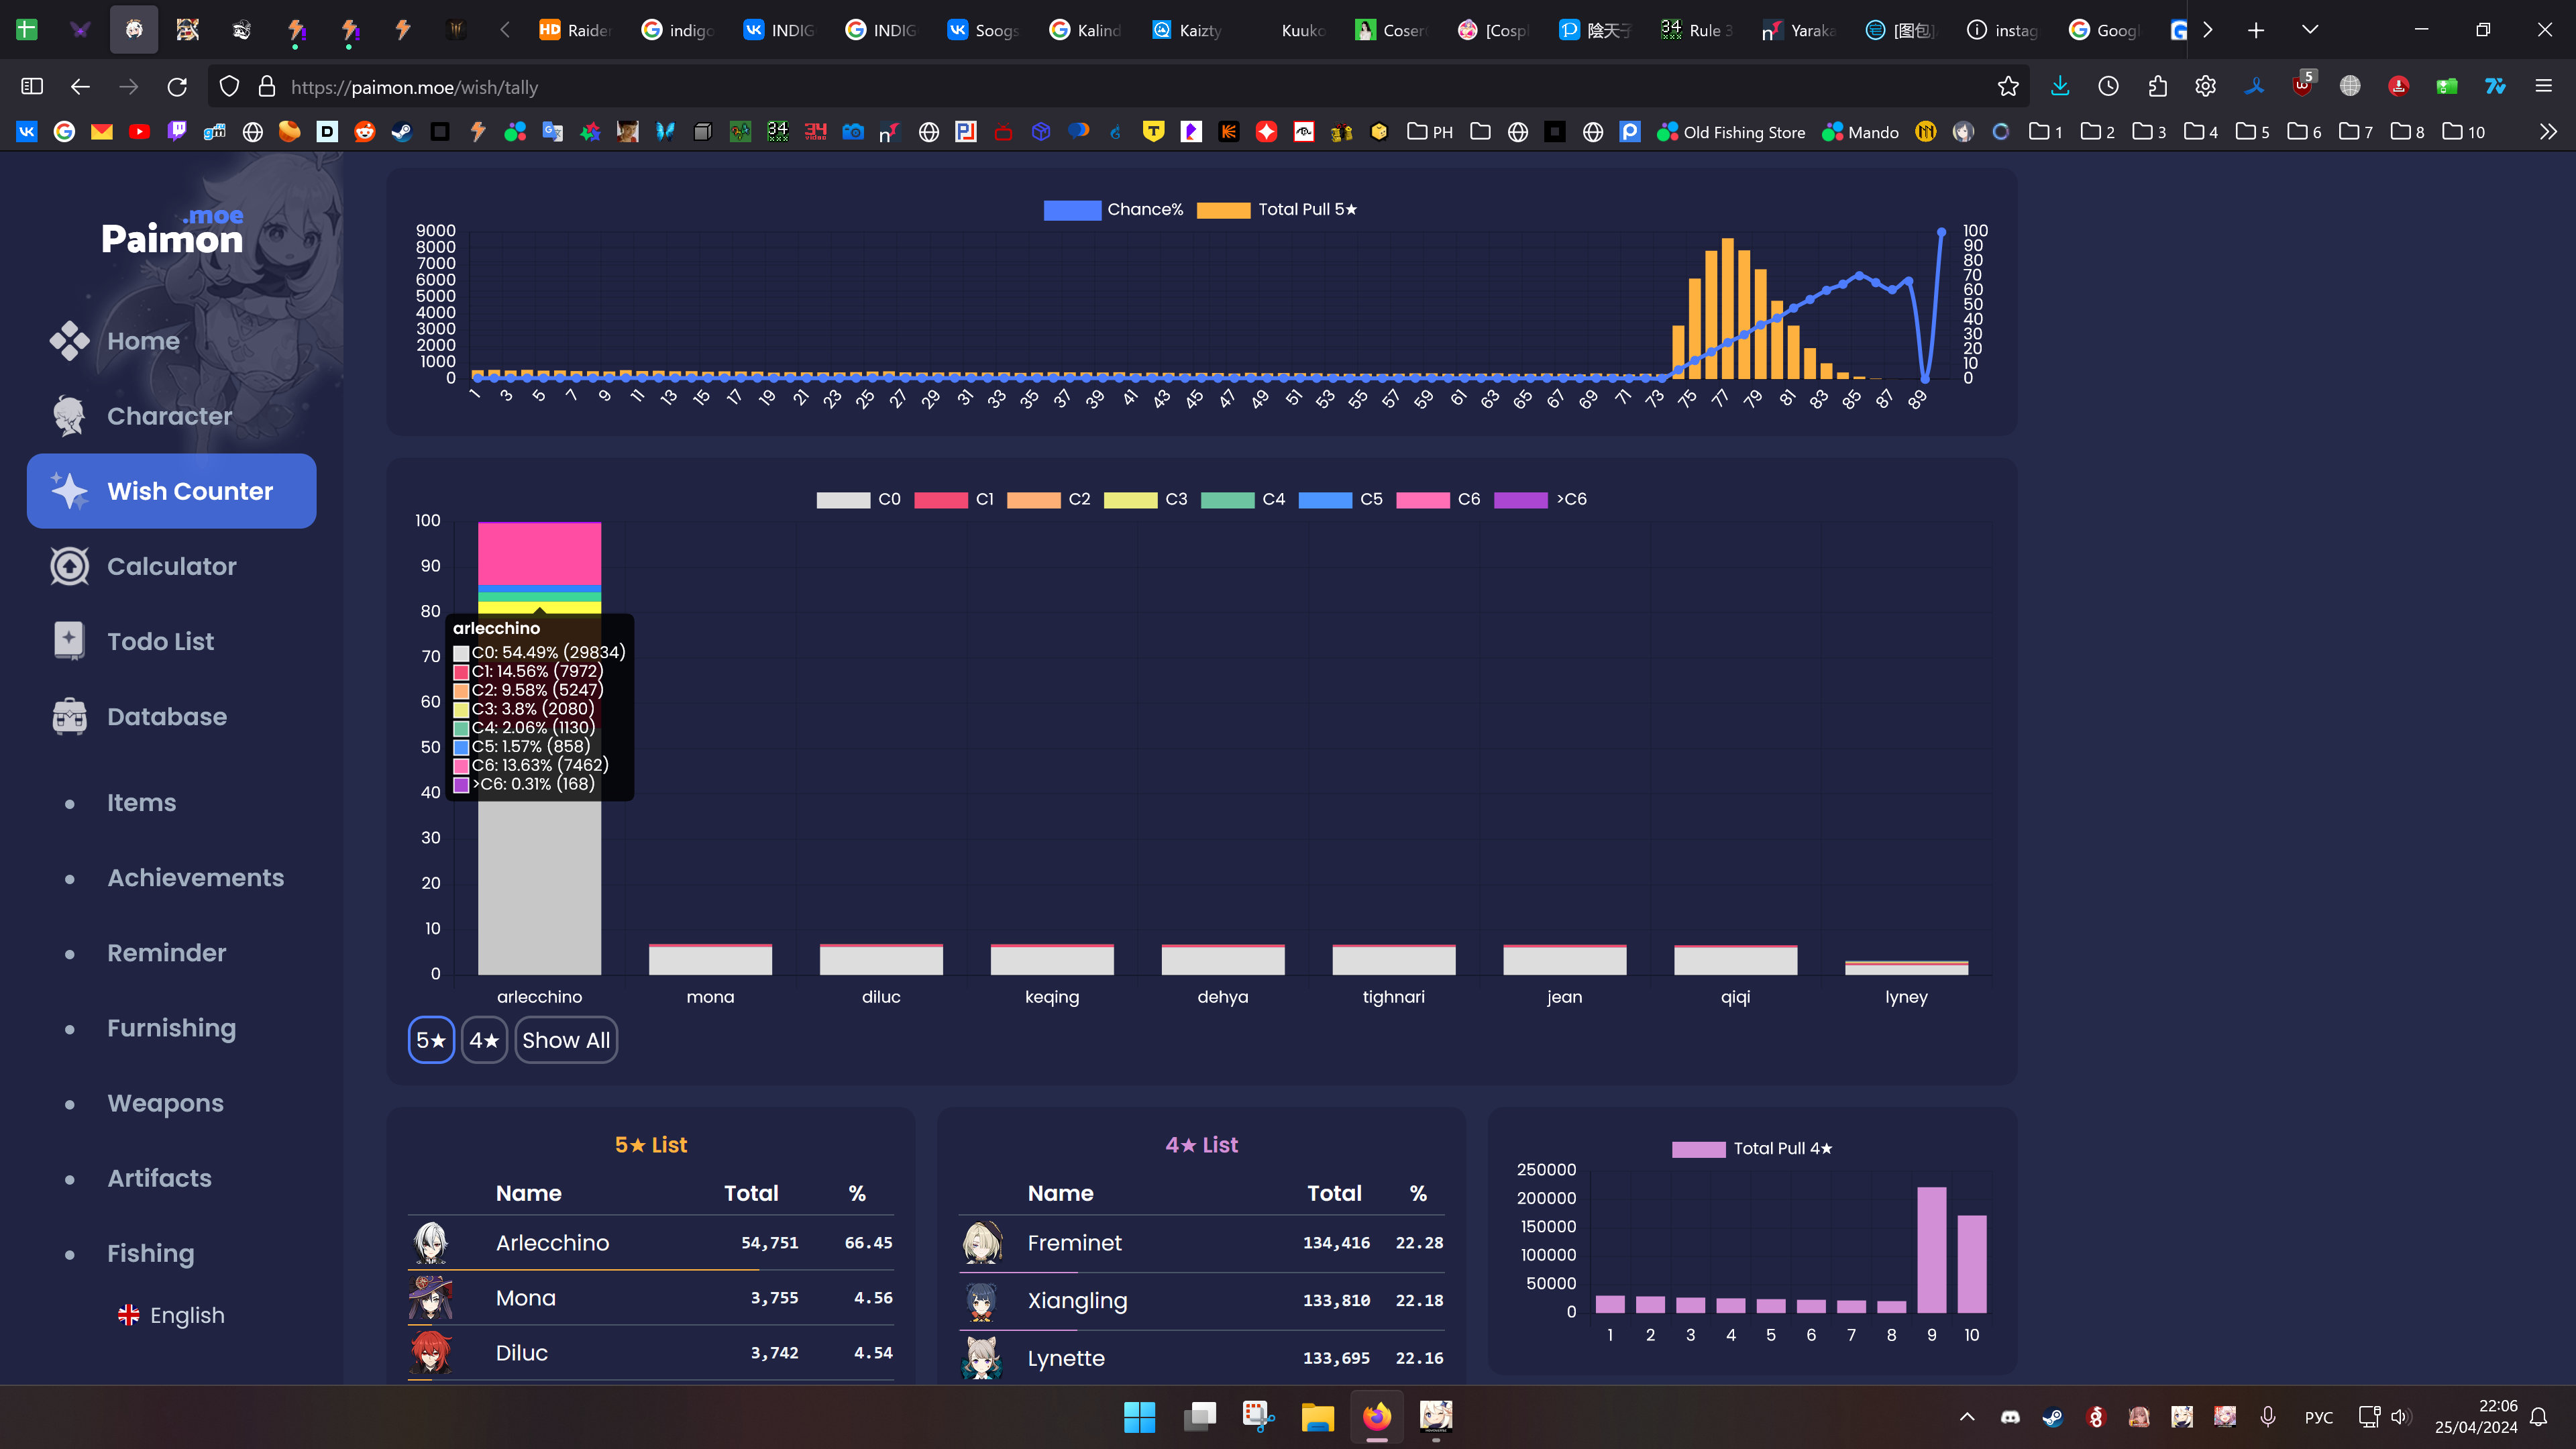The image size is (2576, 1449).
Task: Switch to the indigo browser tab
Action: pyautogui.click(x=678, y=30)
